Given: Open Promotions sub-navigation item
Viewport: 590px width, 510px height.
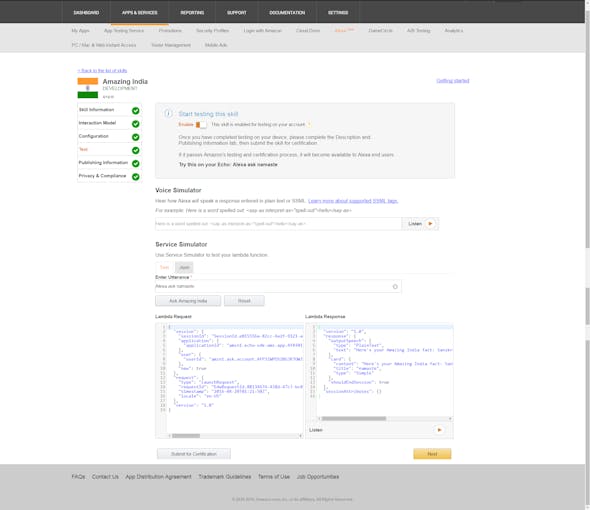Looking at the screenshot, I should click(170, 30).
